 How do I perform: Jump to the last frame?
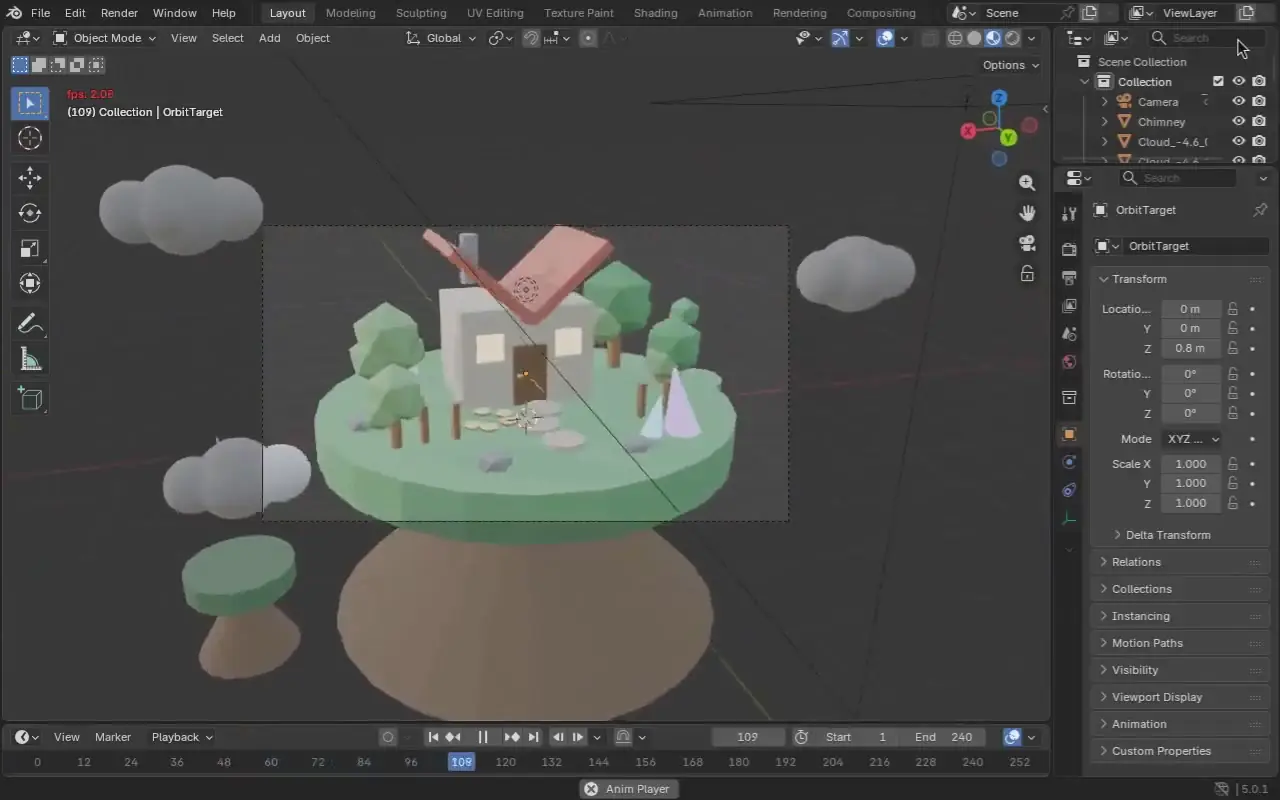(x=533, y=737)
